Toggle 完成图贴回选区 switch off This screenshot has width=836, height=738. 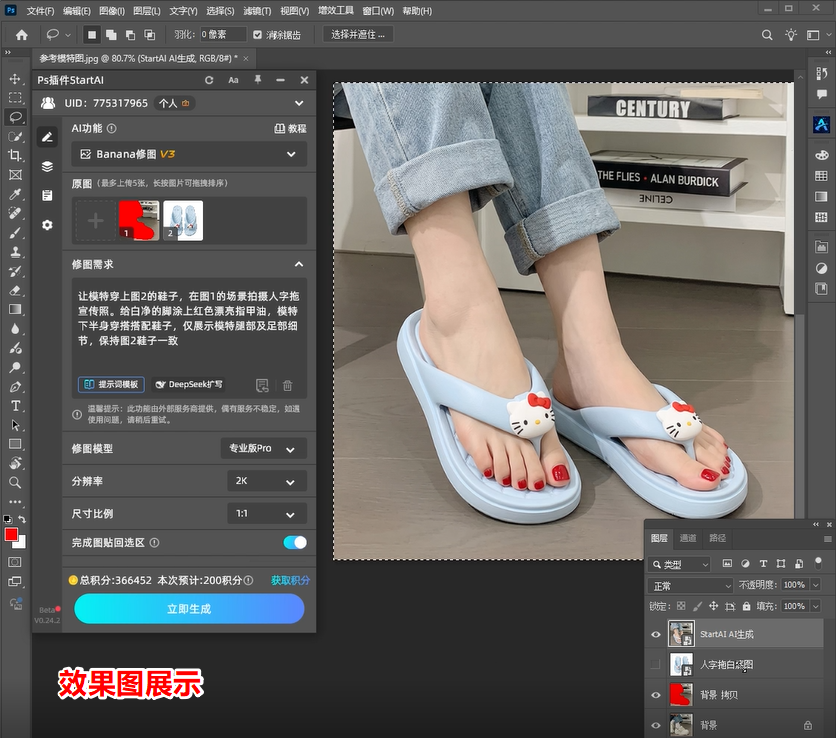(x=295, y=542)
